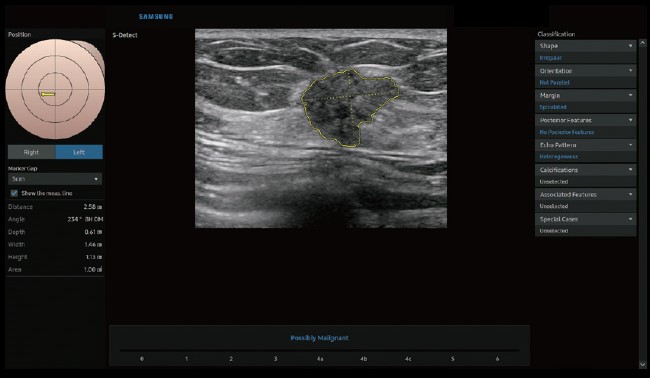
Task: Click the 'No Posterior Features' value
Action: [x=567, y=132]
